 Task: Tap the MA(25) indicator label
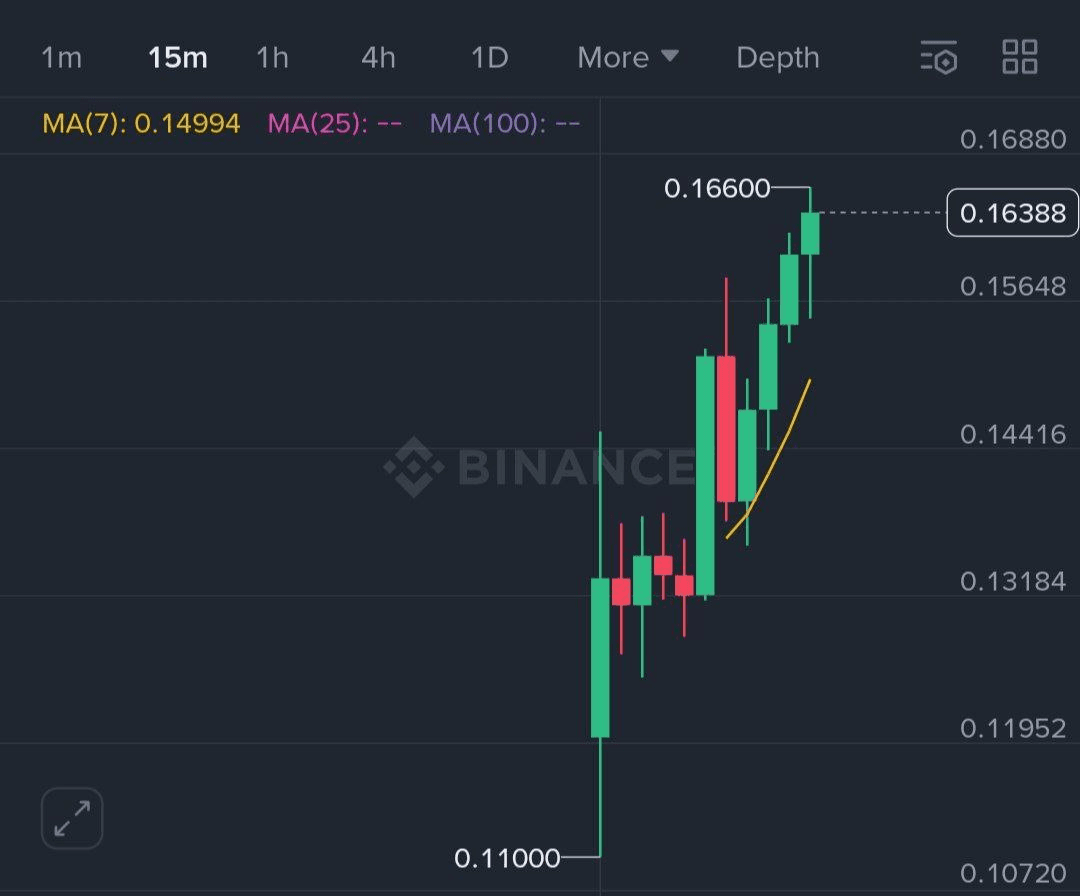click(335, 124)
